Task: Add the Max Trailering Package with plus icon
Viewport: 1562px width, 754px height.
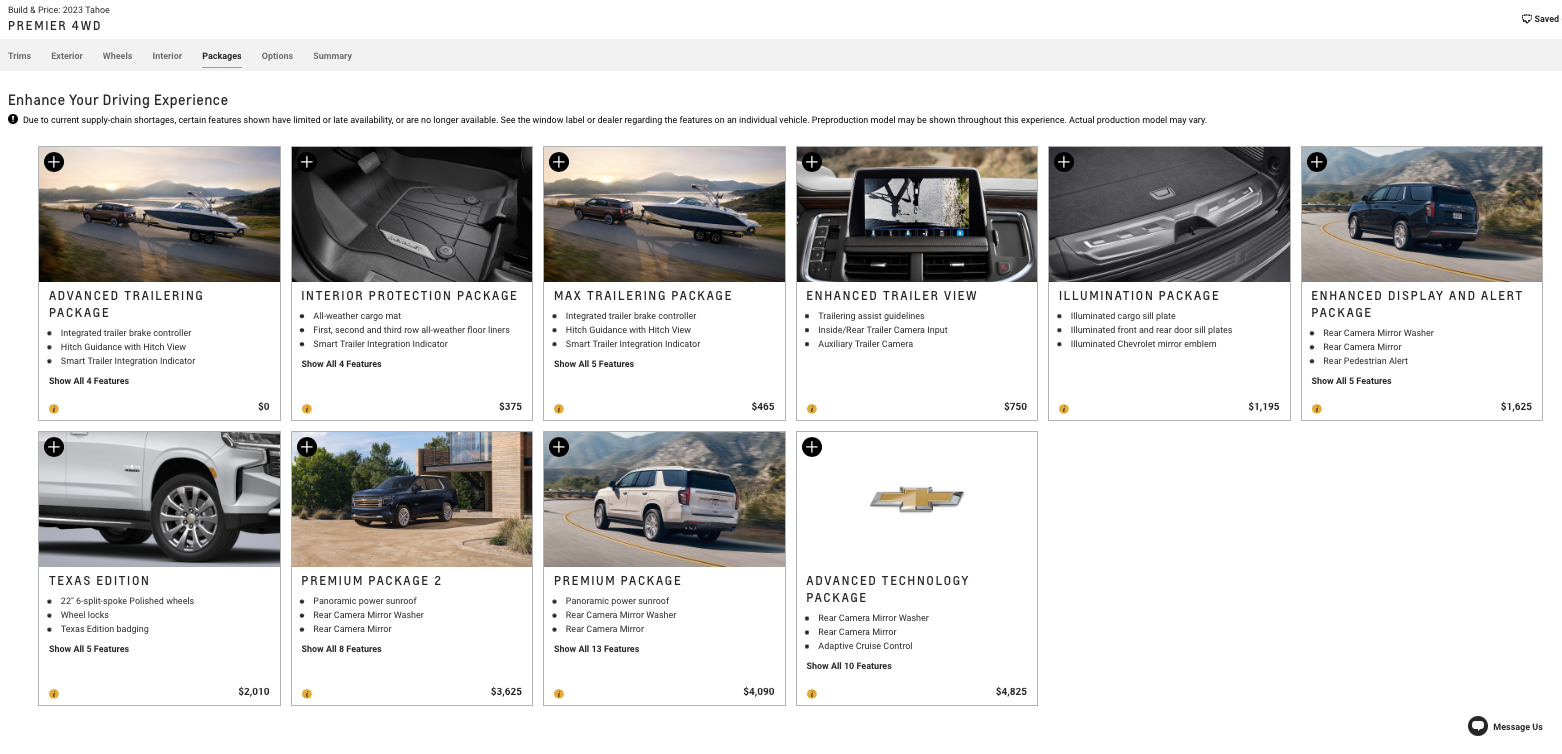Action: tap(559, 162)
